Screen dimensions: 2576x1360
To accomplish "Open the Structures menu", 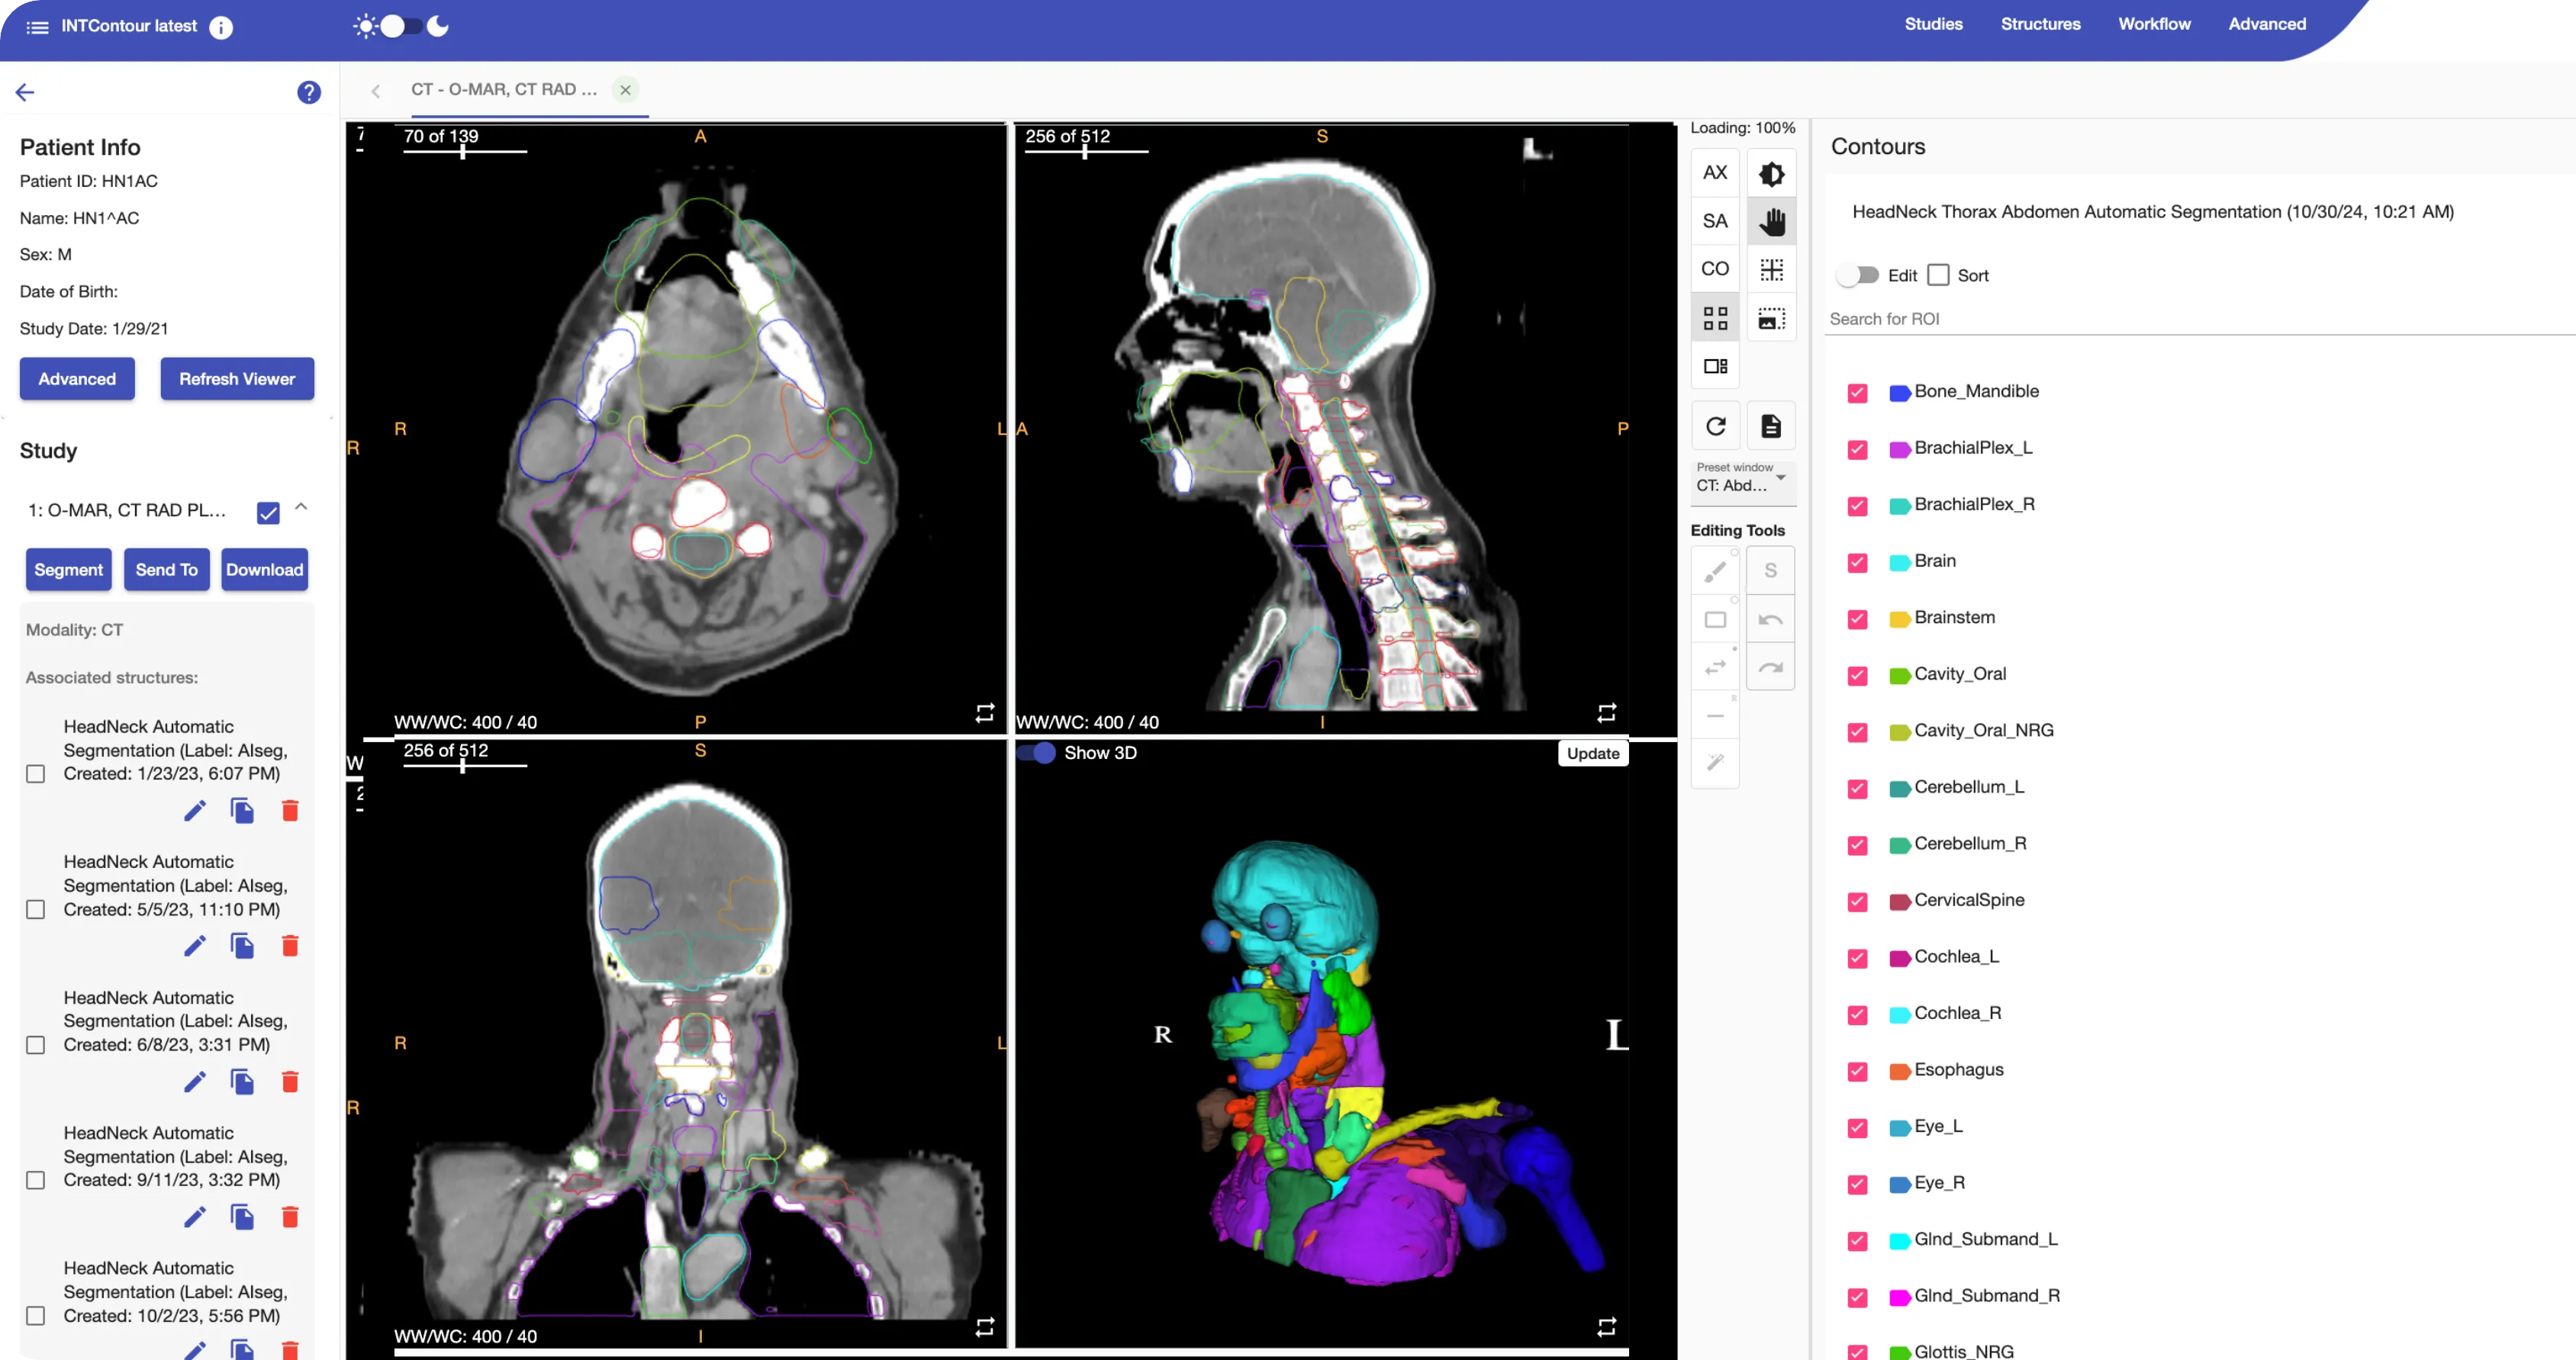I will [2040, 24].
